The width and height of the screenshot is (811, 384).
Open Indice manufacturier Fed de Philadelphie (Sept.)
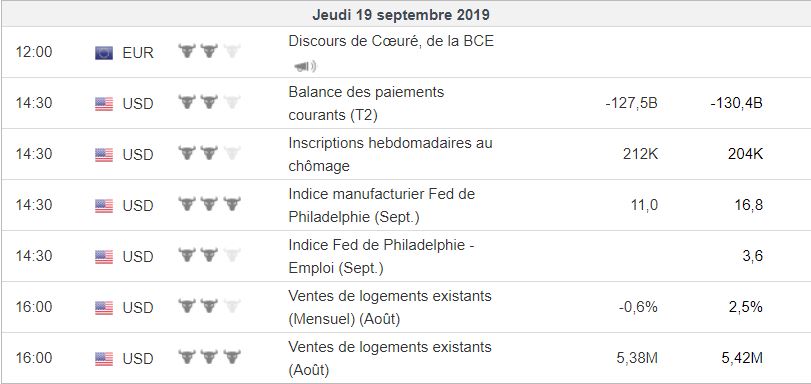[x=382, y=205]
